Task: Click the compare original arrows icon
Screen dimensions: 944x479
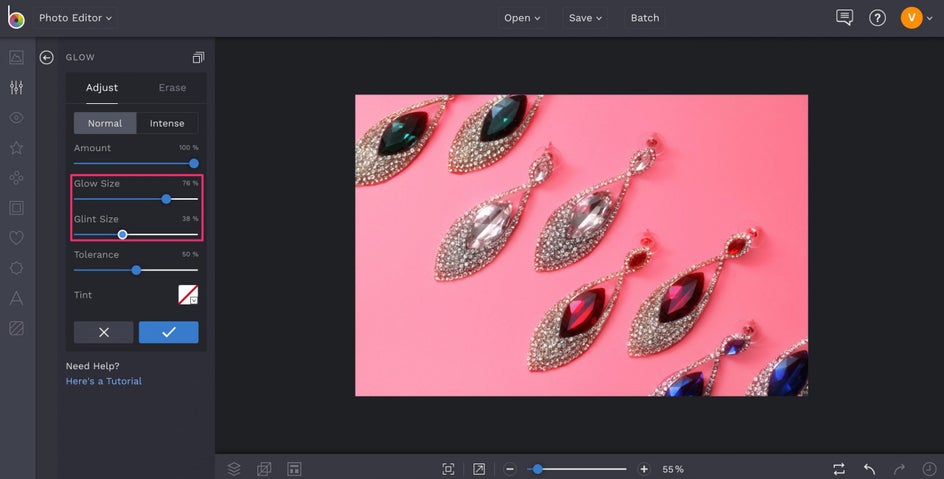Action: tap(839, 469)
